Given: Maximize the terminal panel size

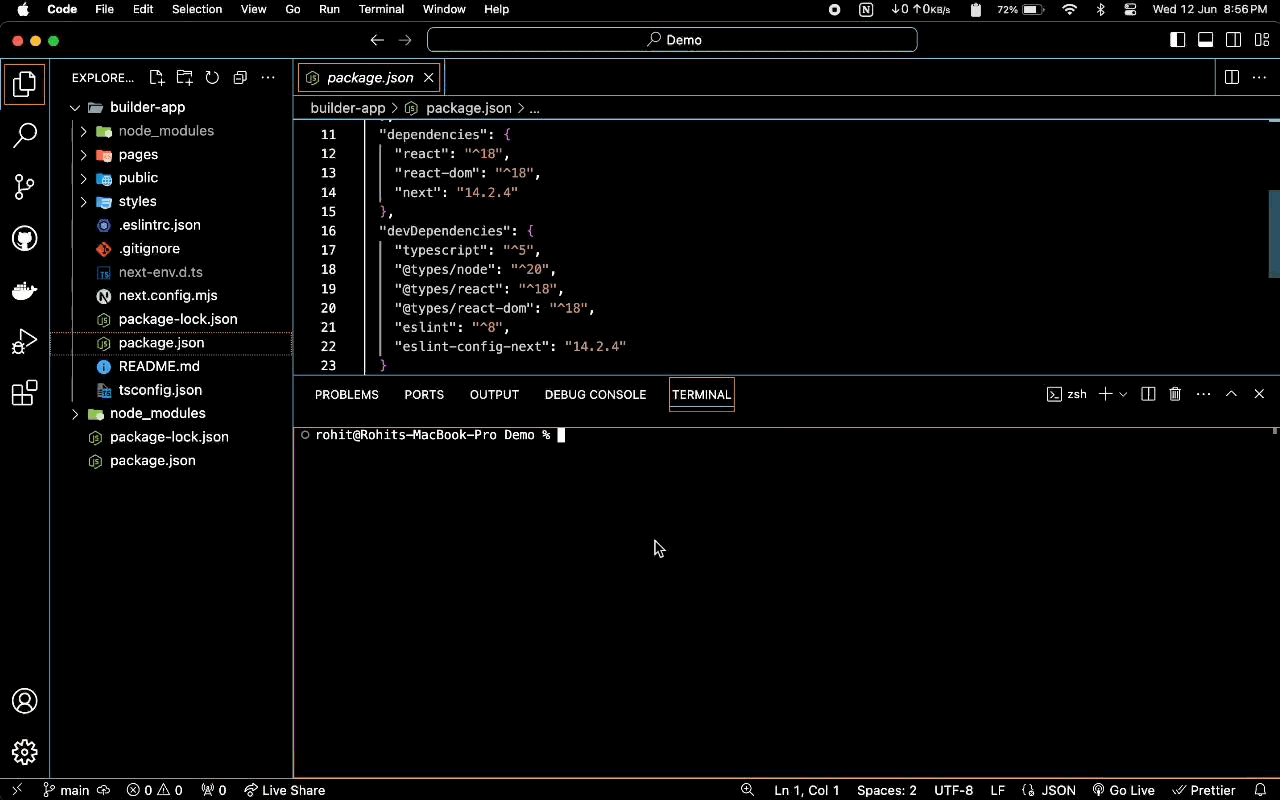Looking at the screenshot, I should click(x=1231, y=394).
